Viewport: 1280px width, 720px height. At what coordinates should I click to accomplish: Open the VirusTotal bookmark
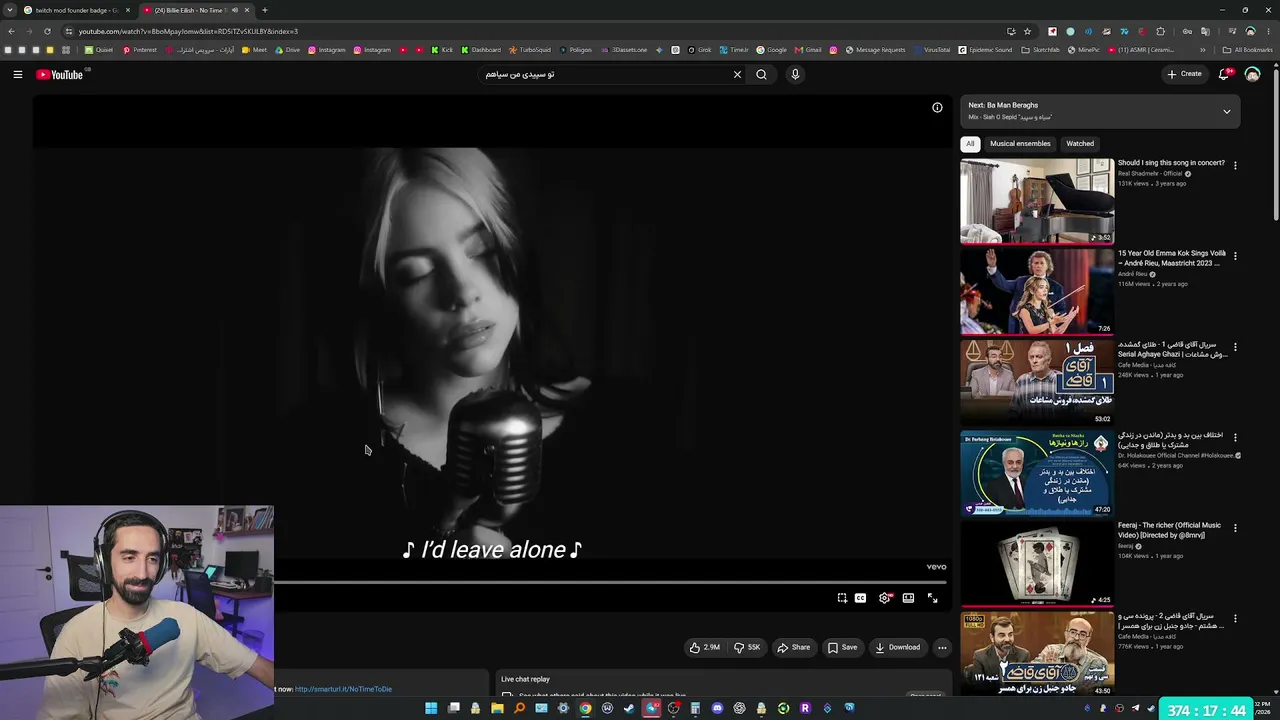pyautogui.click(x=932, y=50)
